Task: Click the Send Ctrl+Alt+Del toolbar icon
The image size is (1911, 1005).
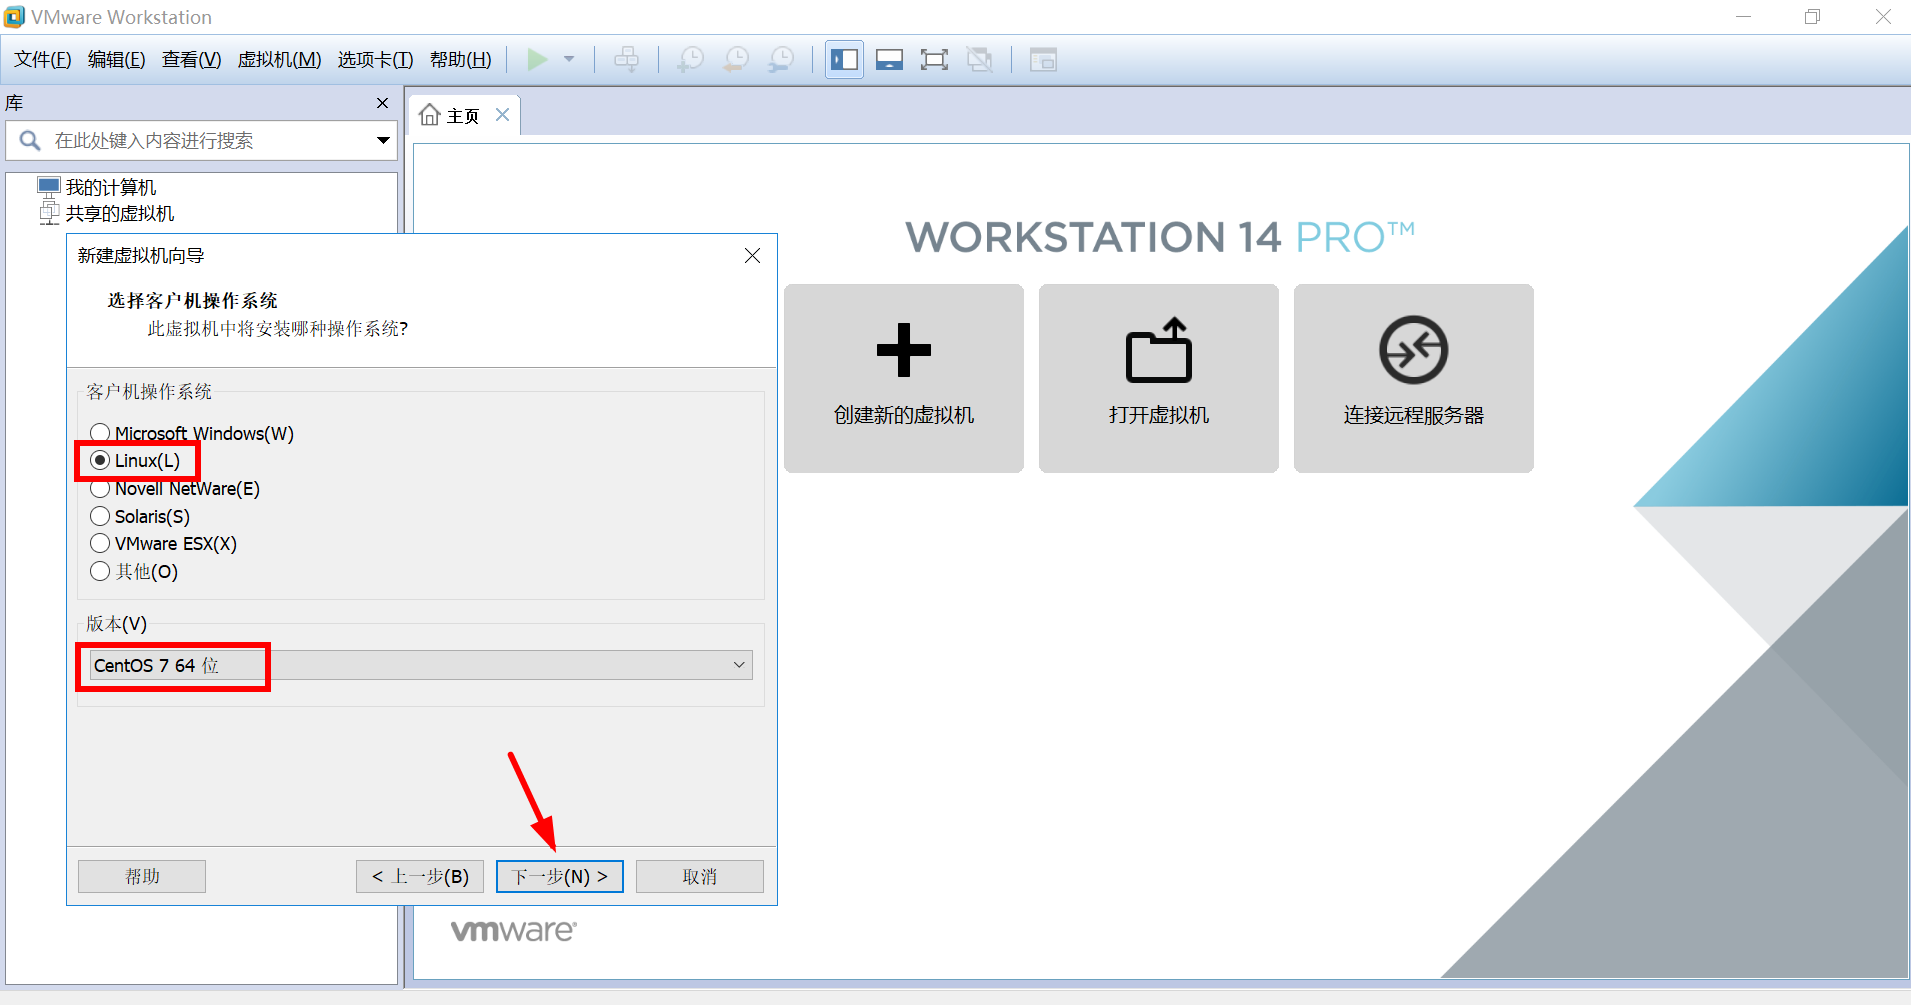Action: [627, 60]
